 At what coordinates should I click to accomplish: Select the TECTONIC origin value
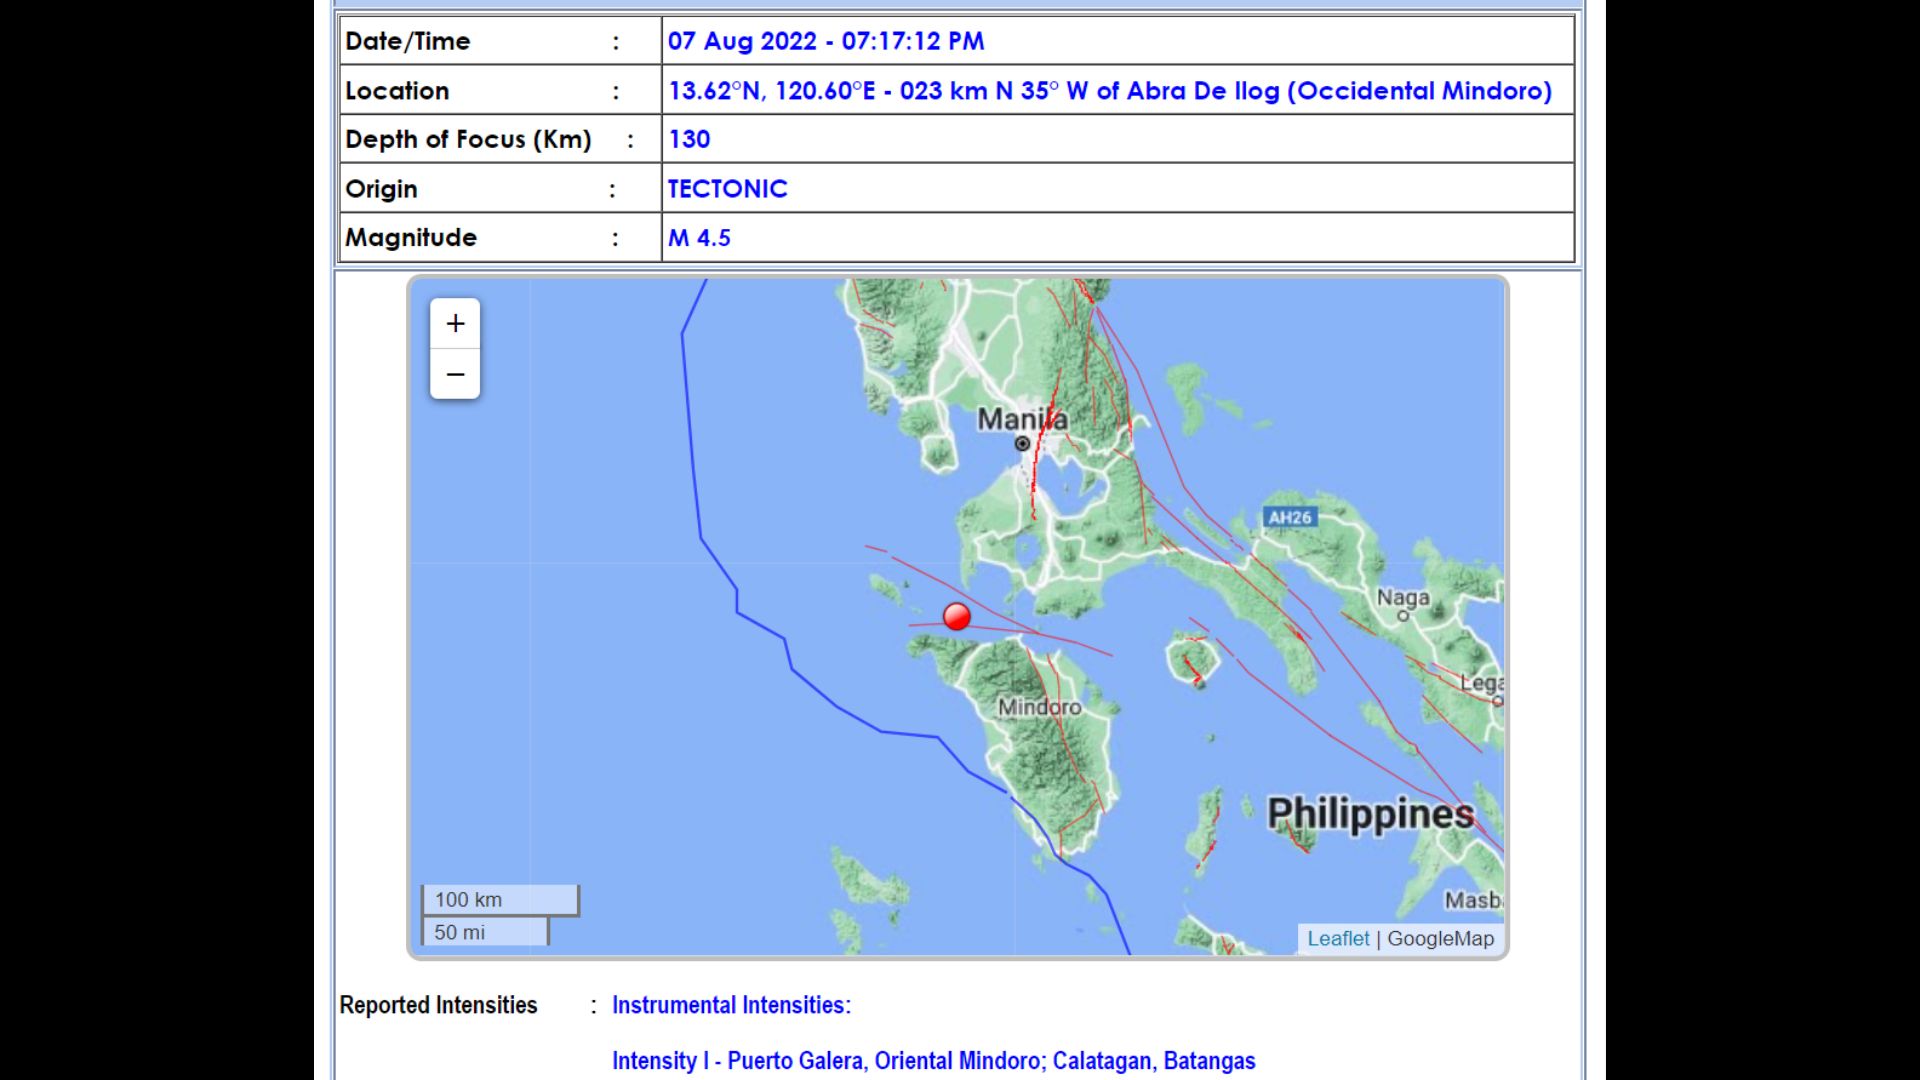(x=727, y=189)
